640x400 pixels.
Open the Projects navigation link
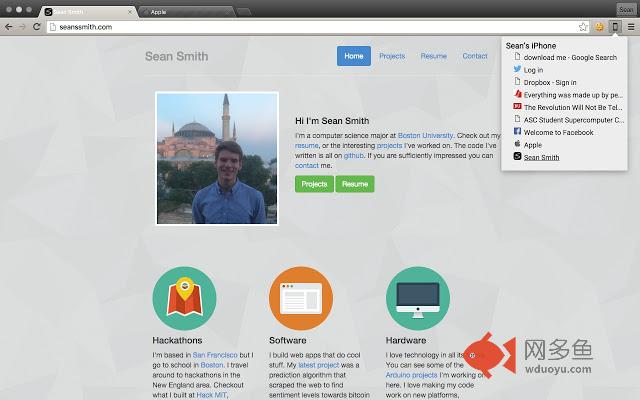pyautogui.click(x=392, y=56)
